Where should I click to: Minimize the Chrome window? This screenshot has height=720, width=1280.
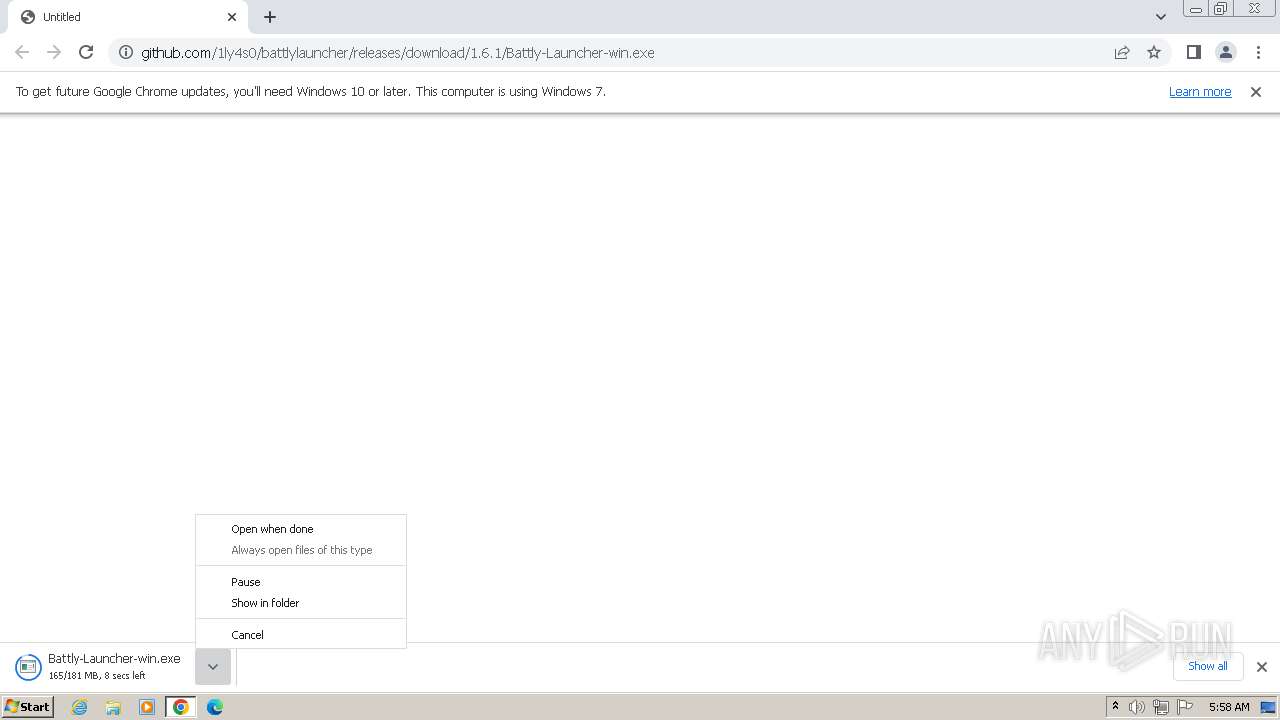tap(1196, 9)
